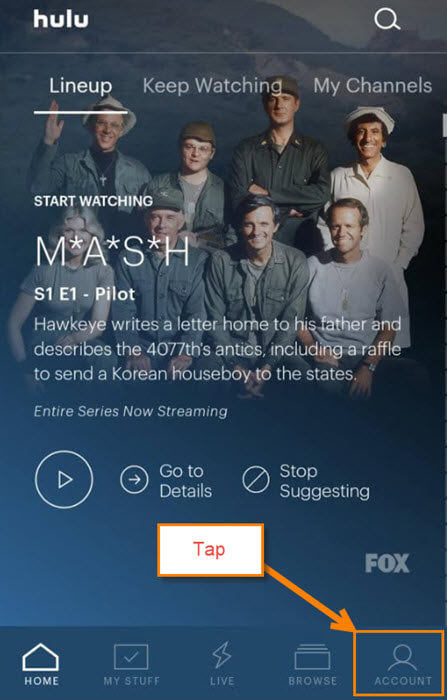The height and width of the screenshot is (700, 447).
Task: Open Live lightning bolt icon
Action: click(222, 655)
